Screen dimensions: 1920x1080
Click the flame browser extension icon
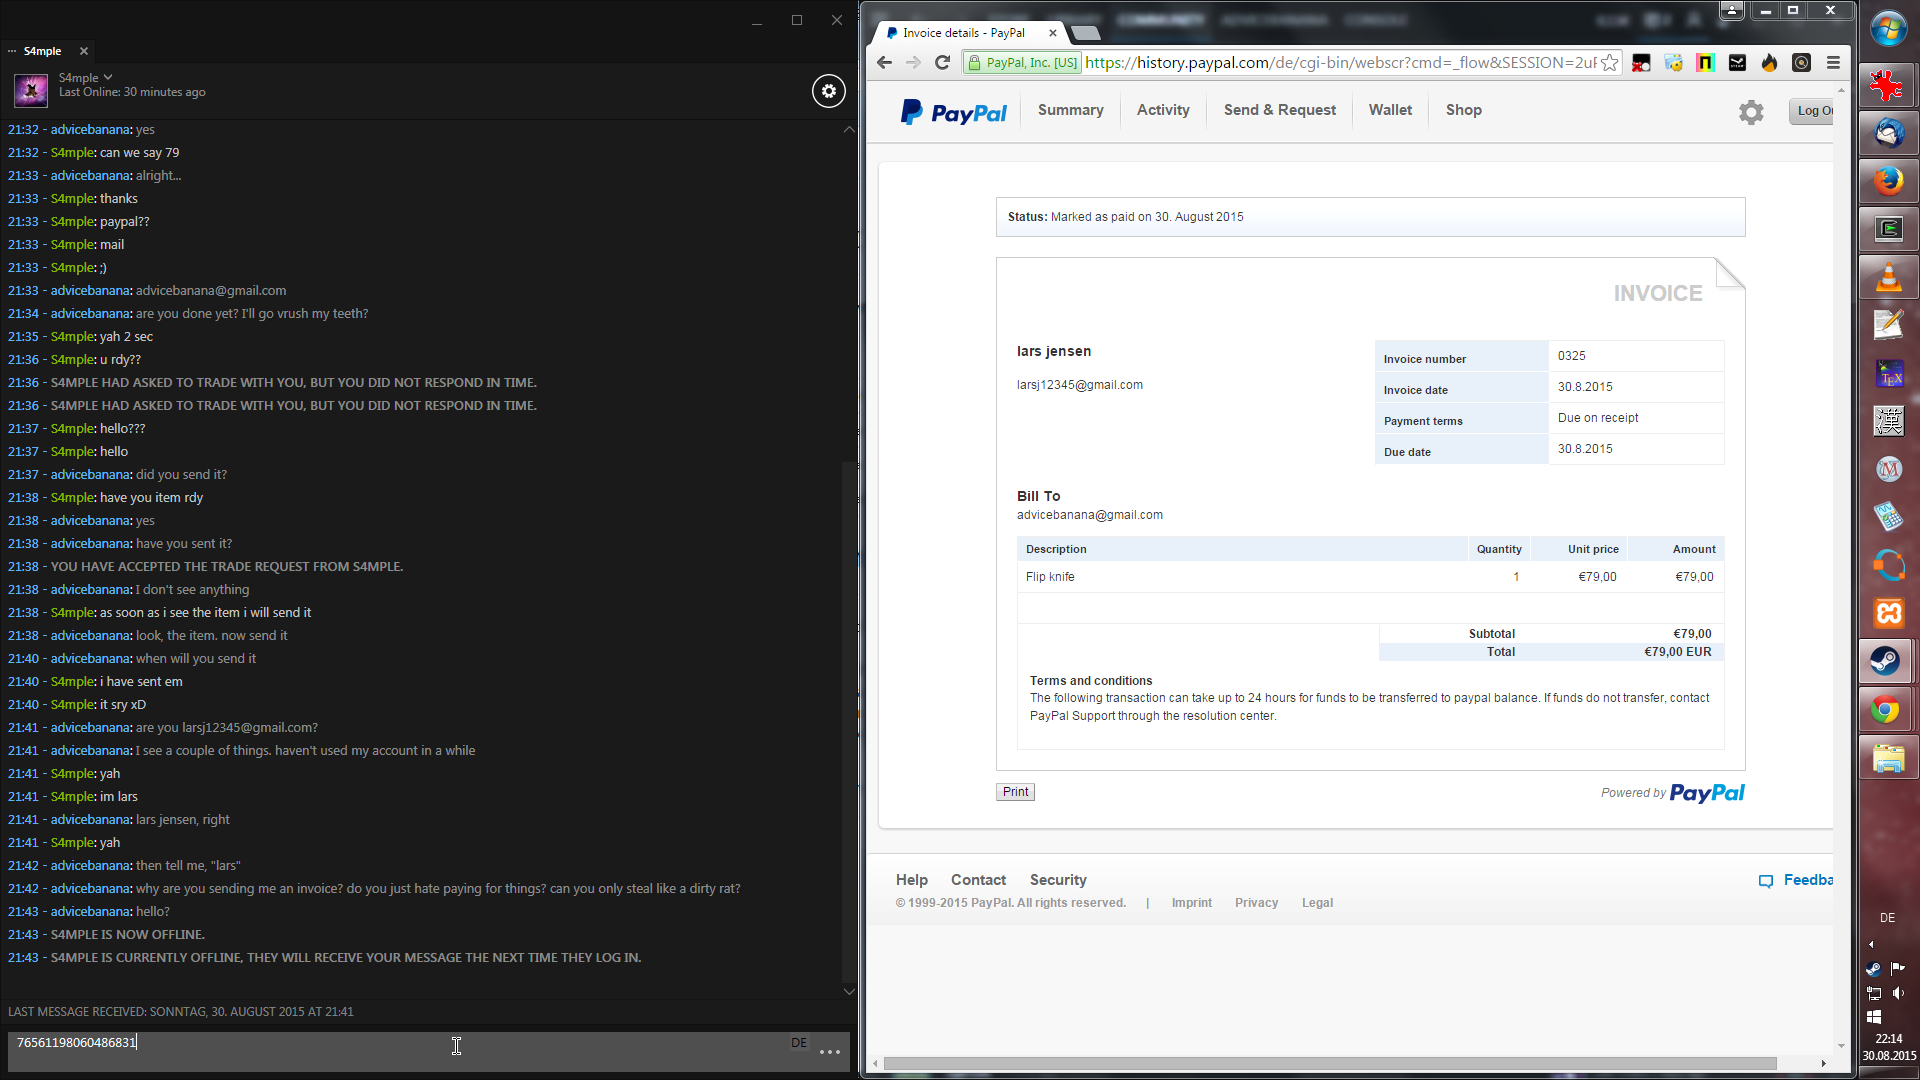click(x=1769, y=63)
